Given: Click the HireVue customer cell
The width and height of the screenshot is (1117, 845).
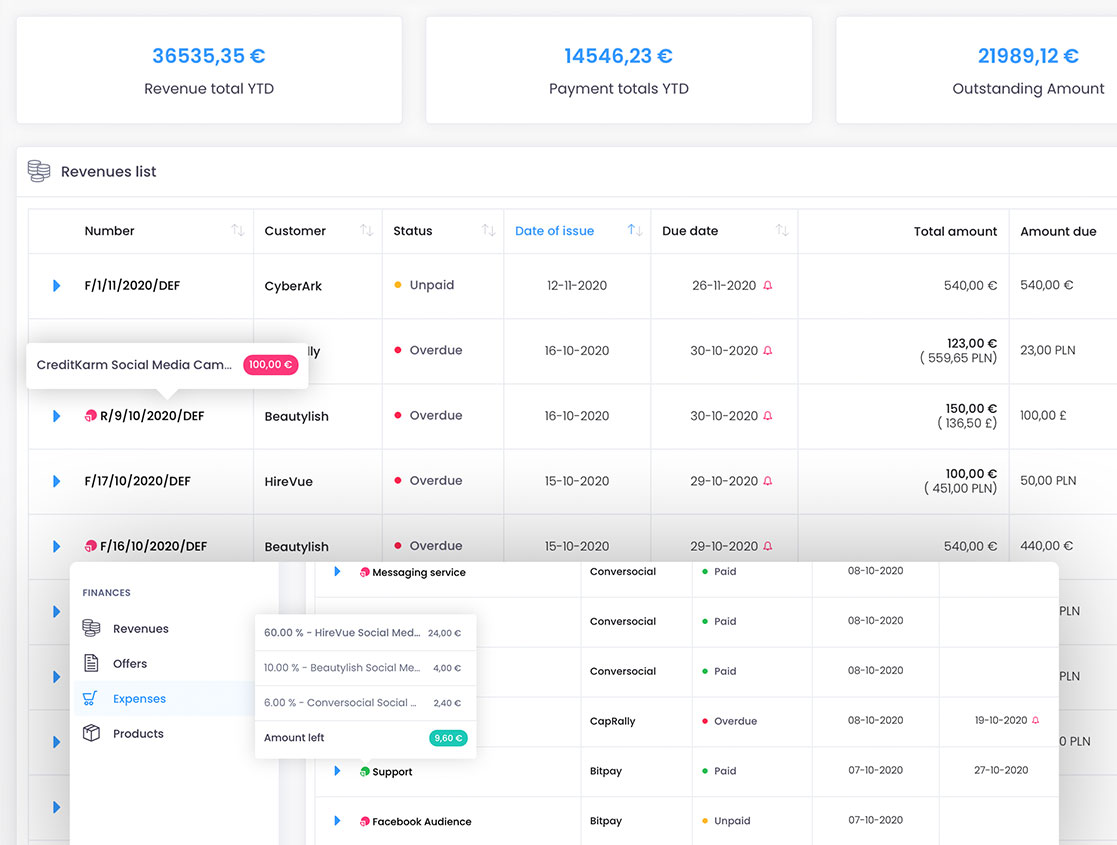Looking at the screenshot, I should [x=289, y=482].
